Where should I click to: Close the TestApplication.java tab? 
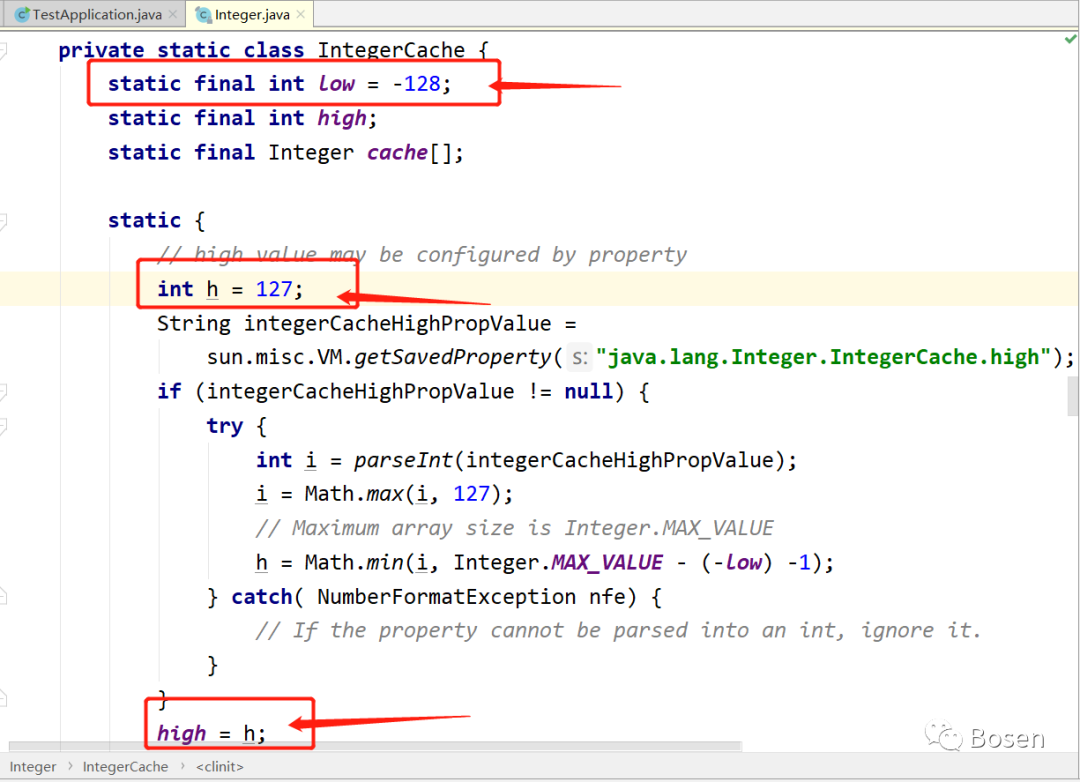[173, 14]
